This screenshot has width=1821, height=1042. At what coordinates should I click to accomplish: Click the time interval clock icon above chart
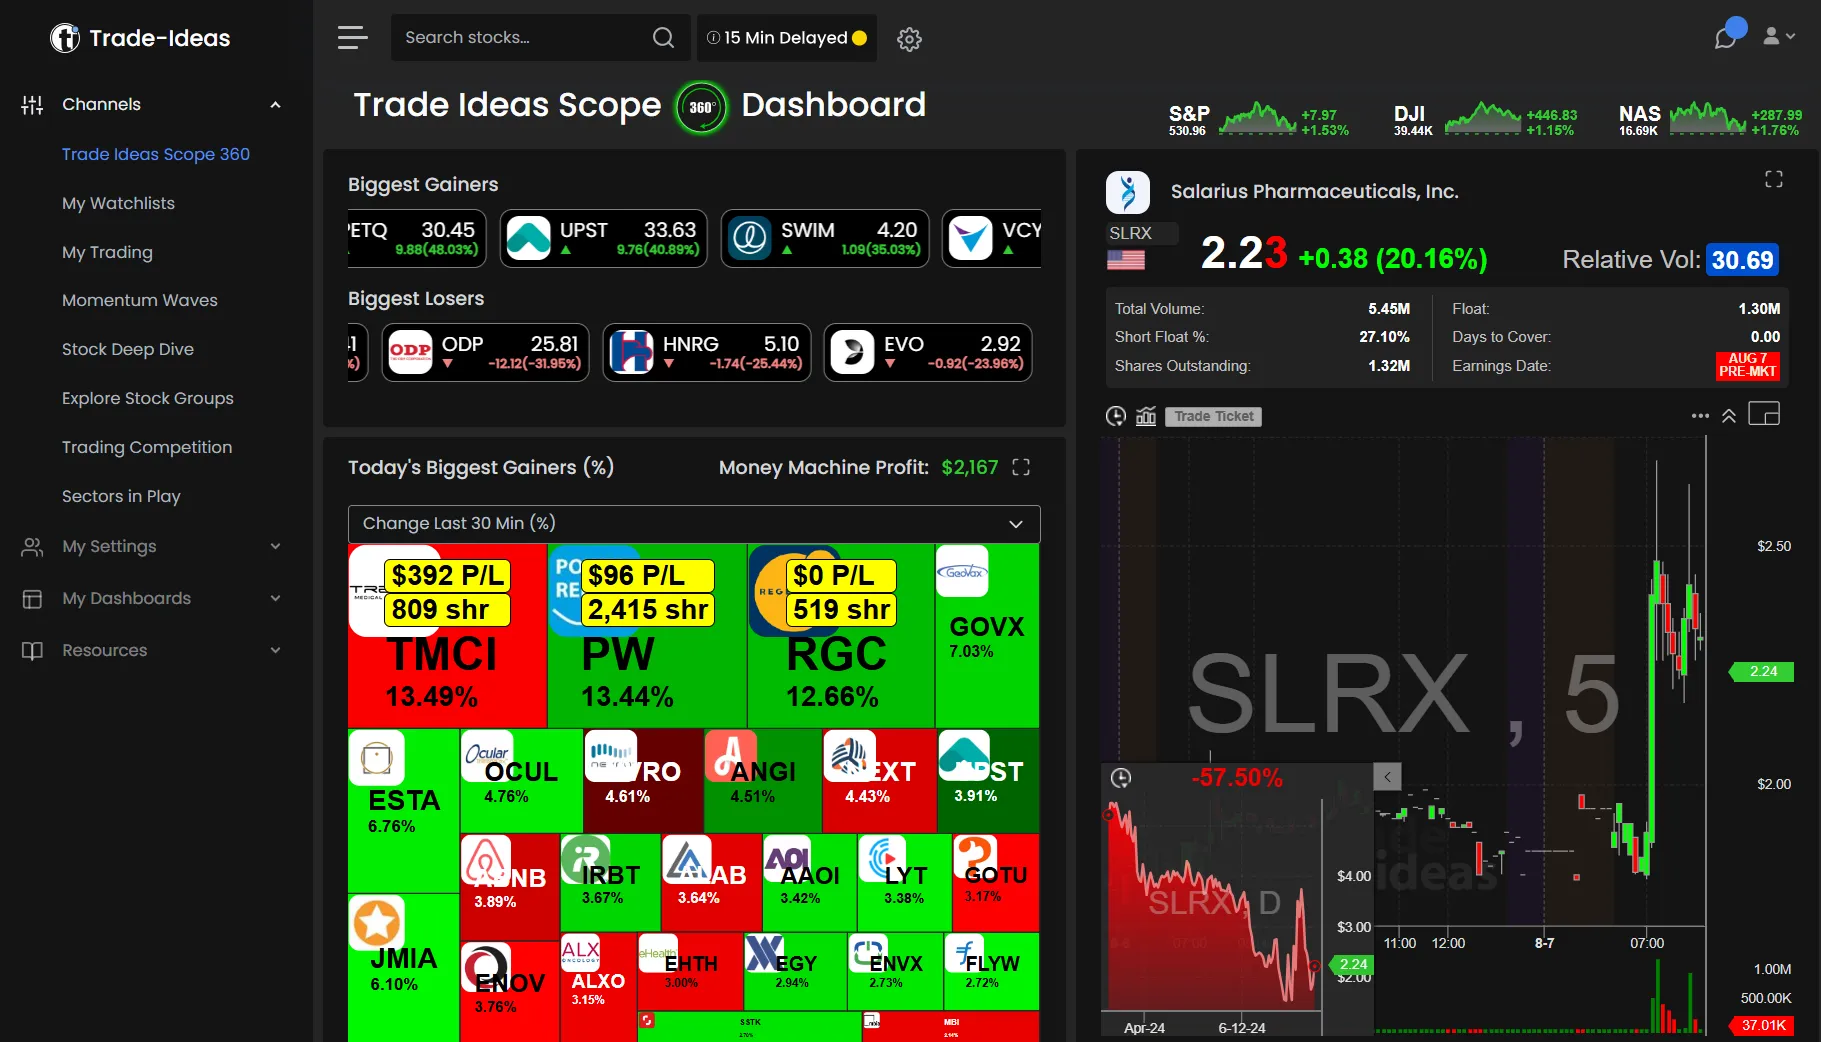coord(1115,416)
